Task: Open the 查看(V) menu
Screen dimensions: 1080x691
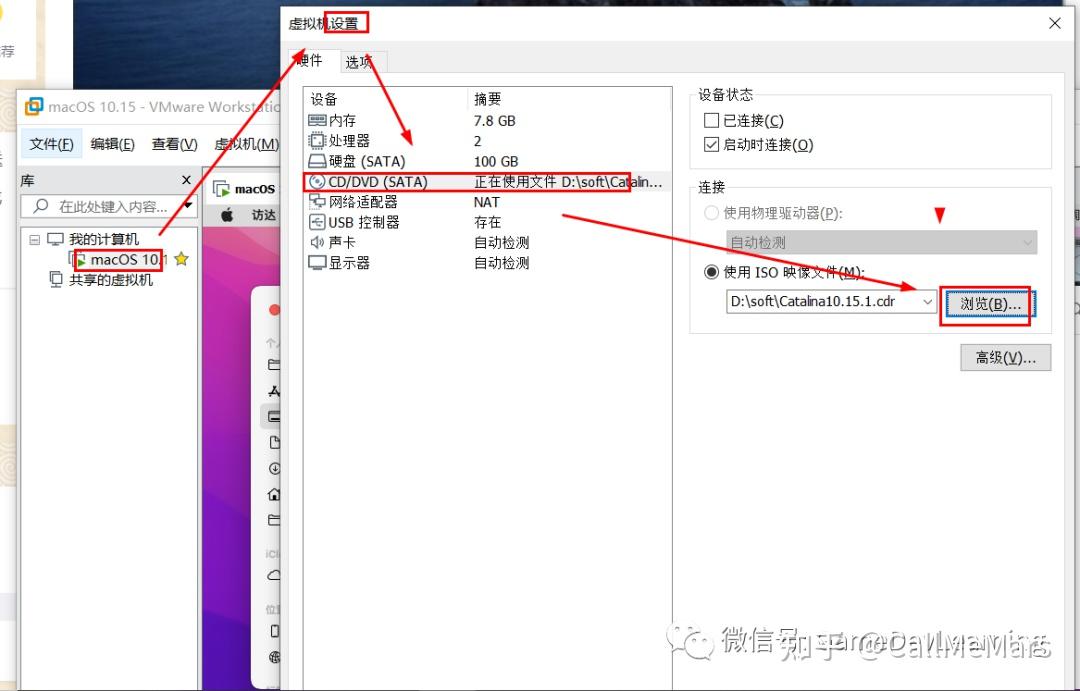Action: (174, 144)
